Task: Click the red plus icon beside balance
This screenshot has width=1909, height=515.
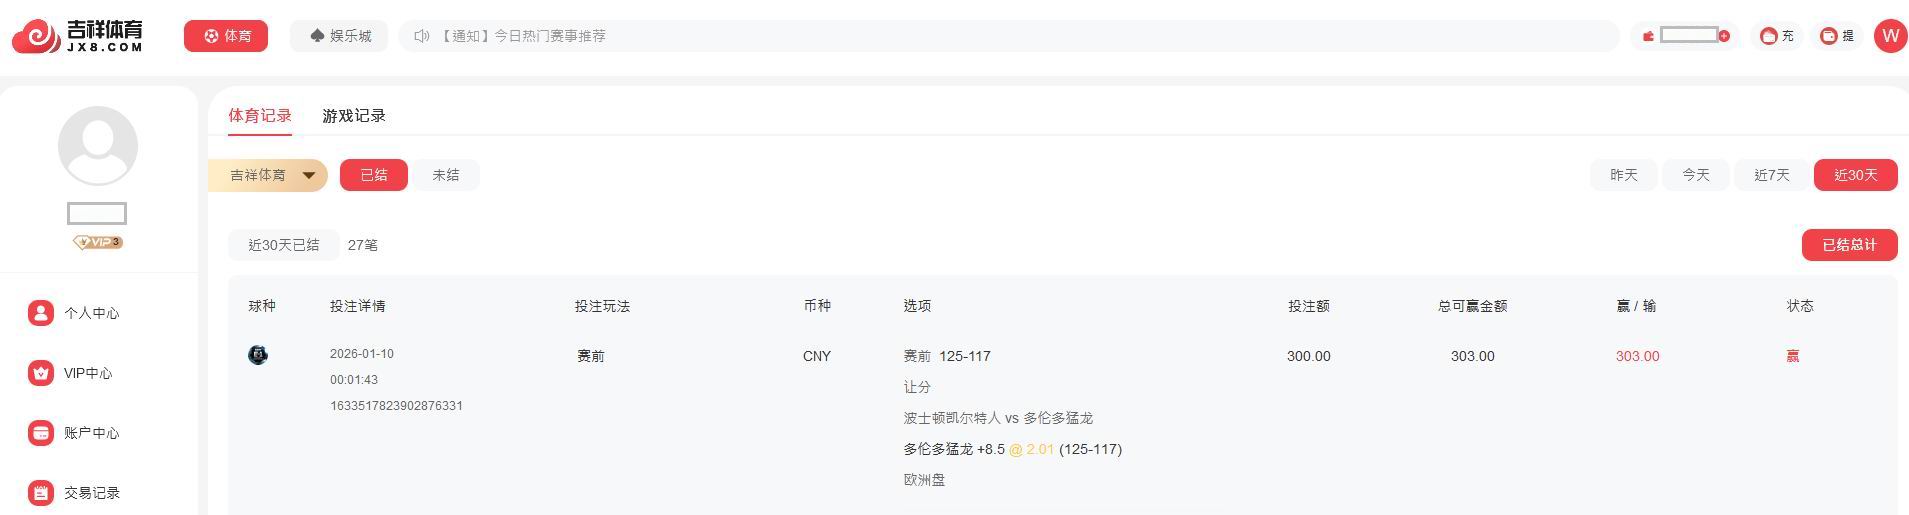Action: pos(1724,36)
